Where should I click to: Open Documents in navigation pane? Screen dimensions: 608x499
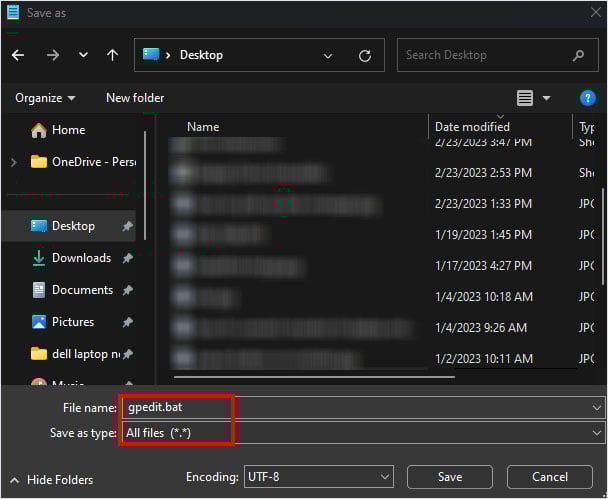[x=73, y=290]
